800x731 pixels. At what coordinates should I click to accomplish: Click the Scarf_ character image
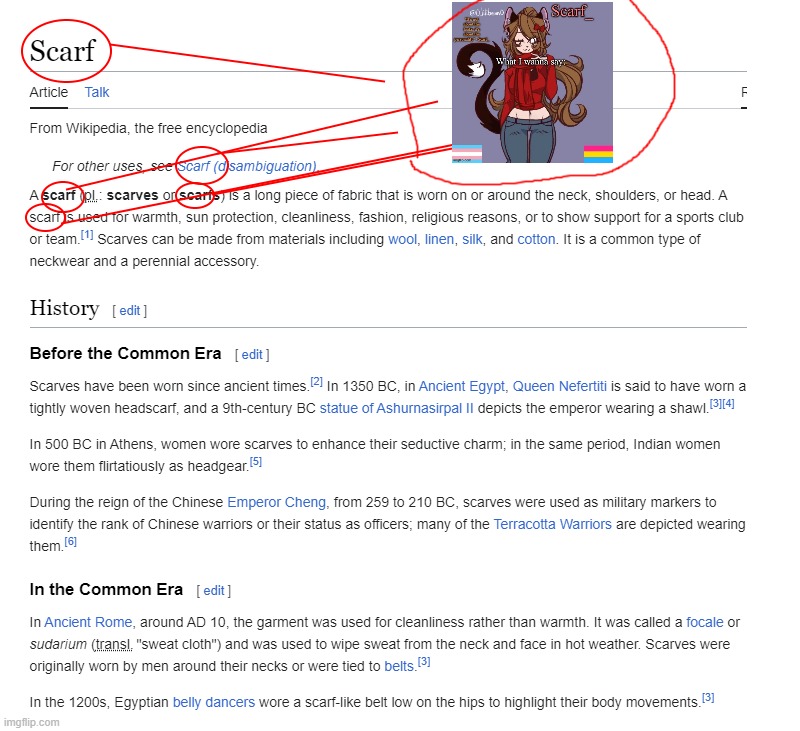click(532, 83)
